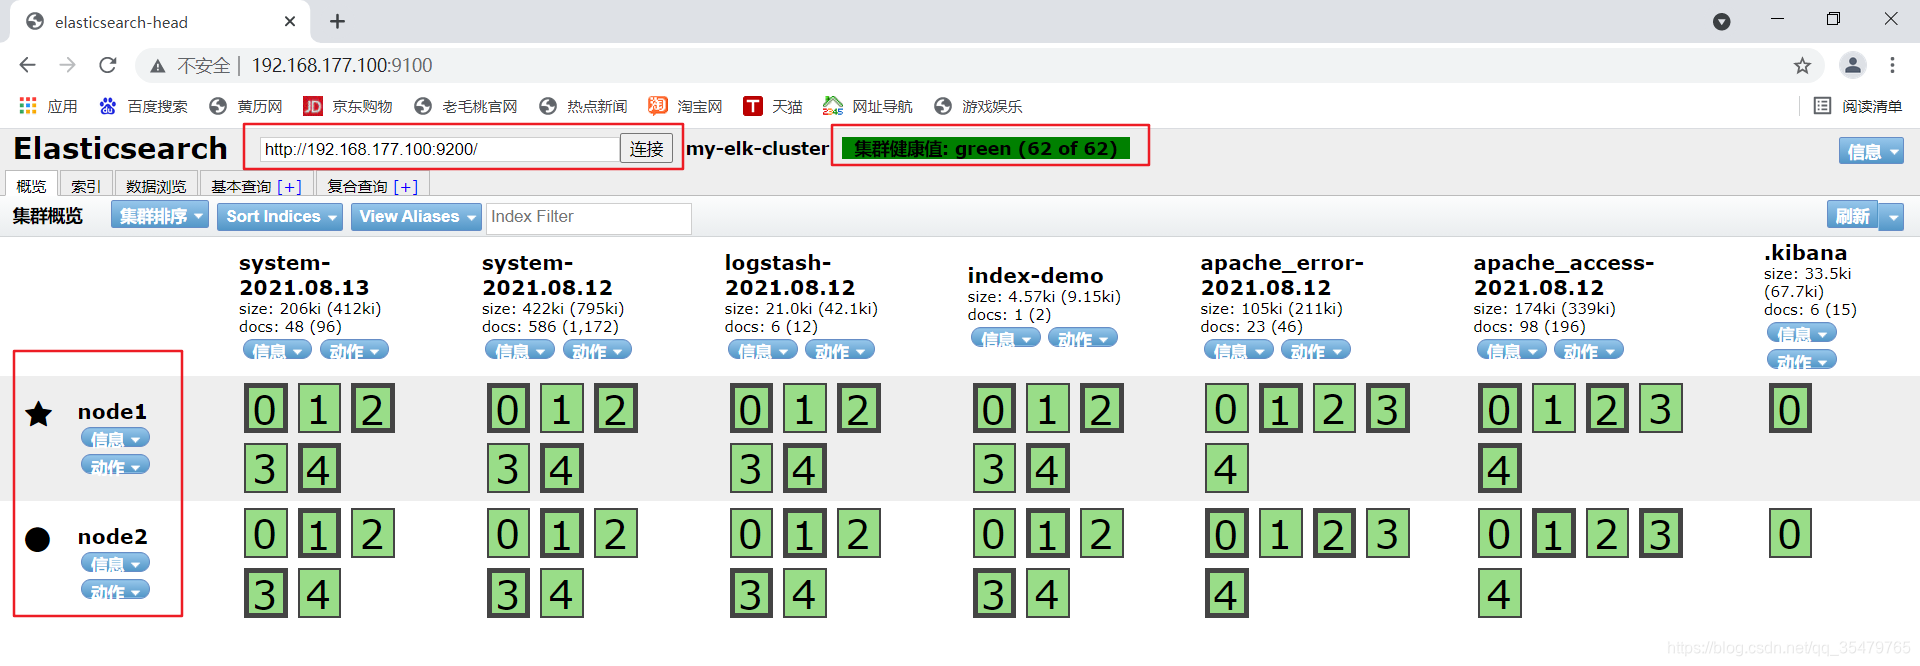Switch to the 概览 tab
1920x666 pixels.
[x=31, y=185]
